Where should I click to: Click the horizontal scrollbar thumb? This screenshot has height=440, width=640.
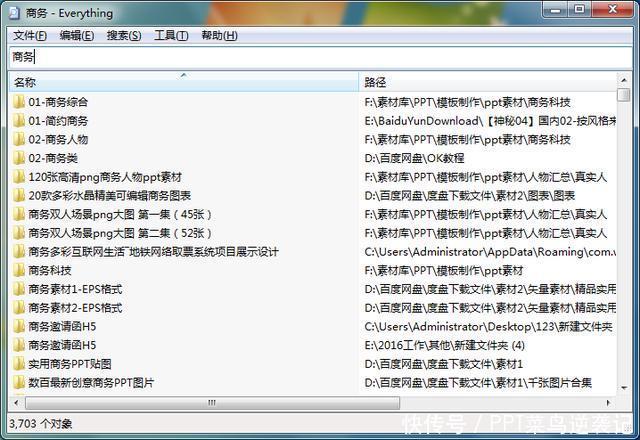(x=212, y=403)
